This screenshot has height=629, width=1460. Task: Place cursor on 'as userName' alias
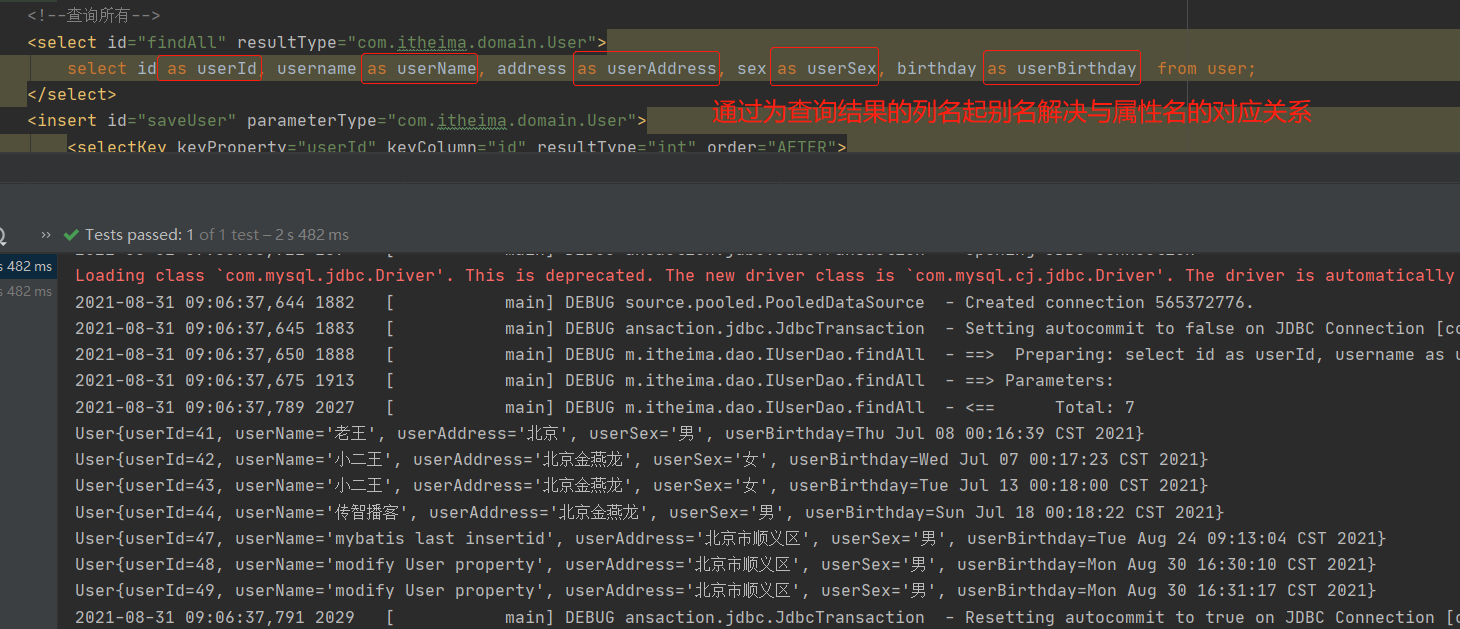(420, 68)
